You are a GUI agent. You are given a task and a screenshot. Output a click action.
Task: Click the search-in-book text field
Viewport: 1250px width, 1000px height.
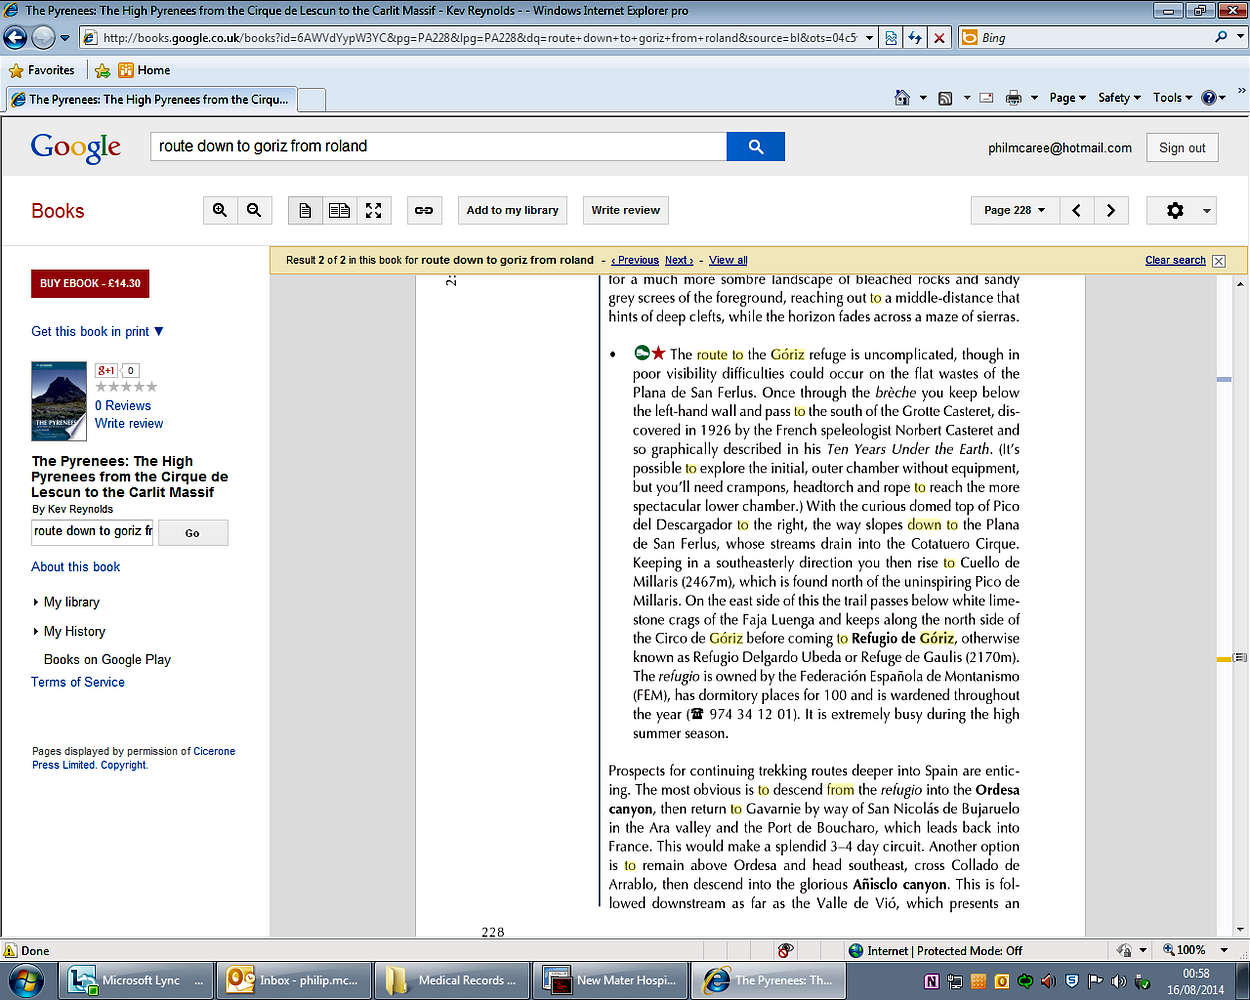click(x=92, y=531)
